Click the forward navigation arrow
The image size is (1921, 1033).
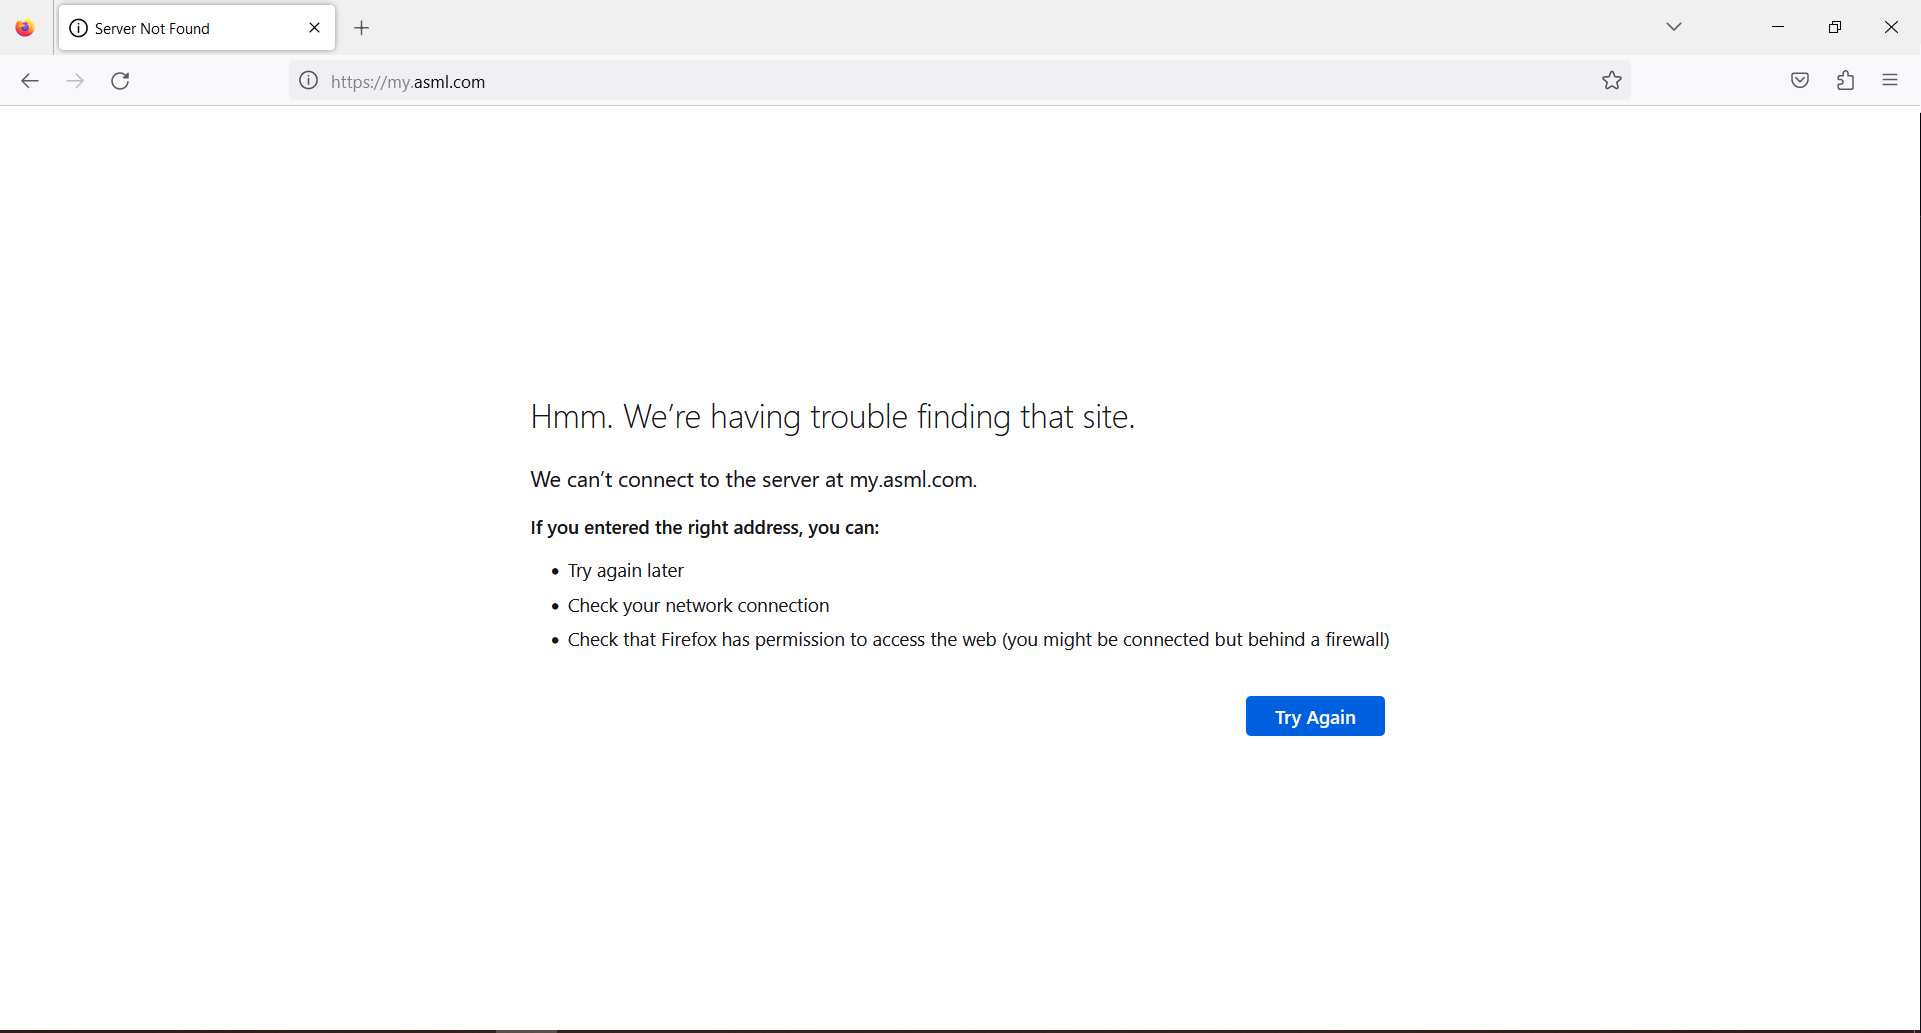point(75,81)
